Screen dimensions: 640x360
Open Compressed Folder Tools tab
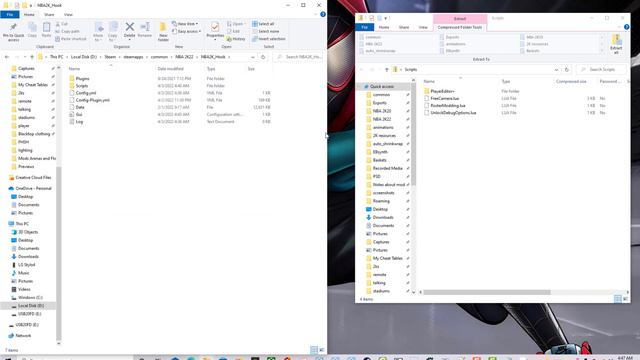point(460,27)
